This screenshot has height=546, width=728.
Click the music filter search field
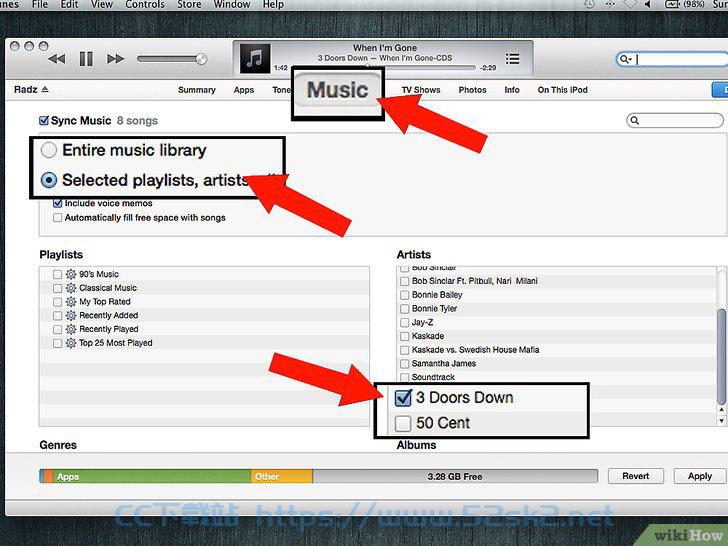tap(675, 121)
